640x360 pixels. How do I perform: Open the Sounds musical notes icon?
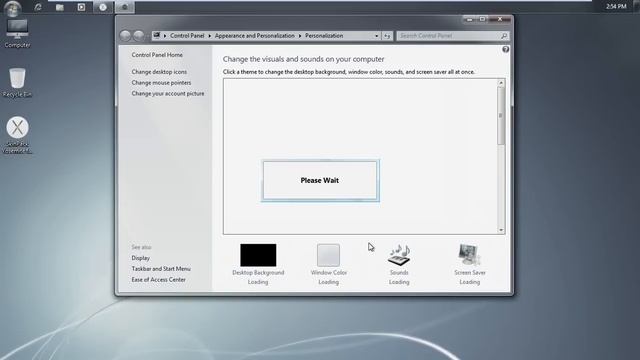399,254
